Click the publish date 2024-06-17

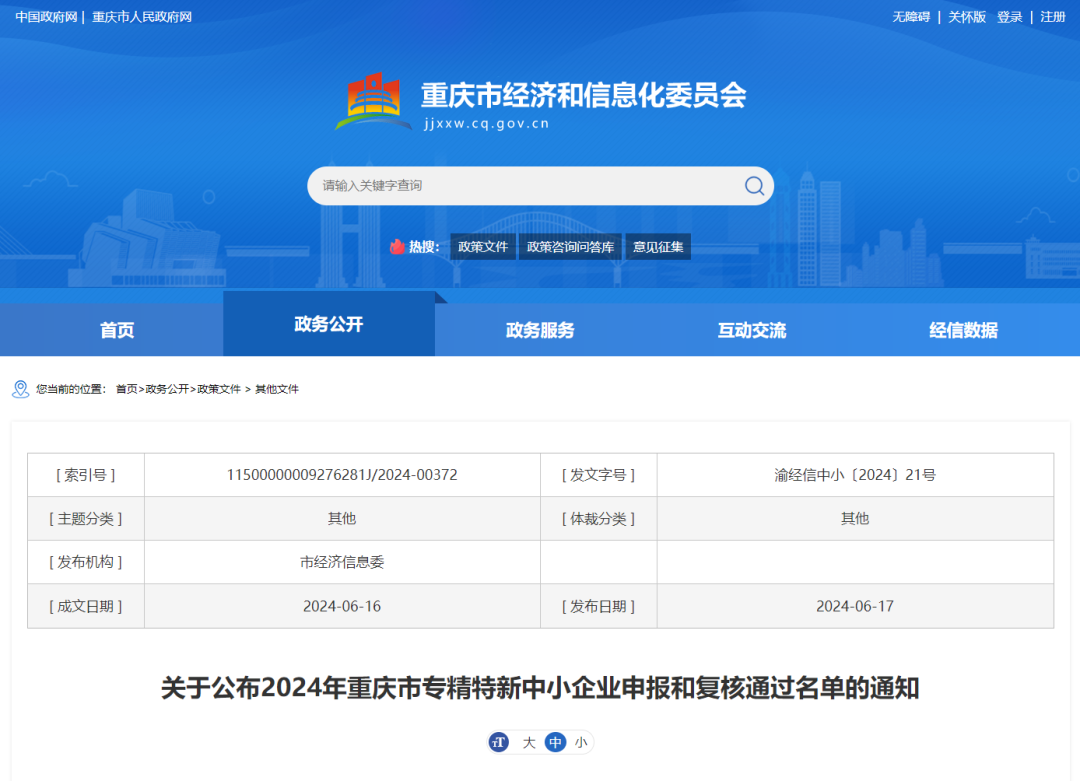(x=855, y=606)
